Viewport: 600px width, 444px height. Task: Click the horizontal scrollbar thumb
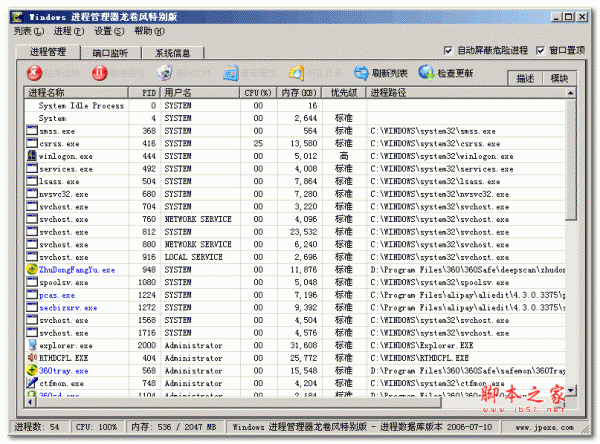tap(238, 402)
